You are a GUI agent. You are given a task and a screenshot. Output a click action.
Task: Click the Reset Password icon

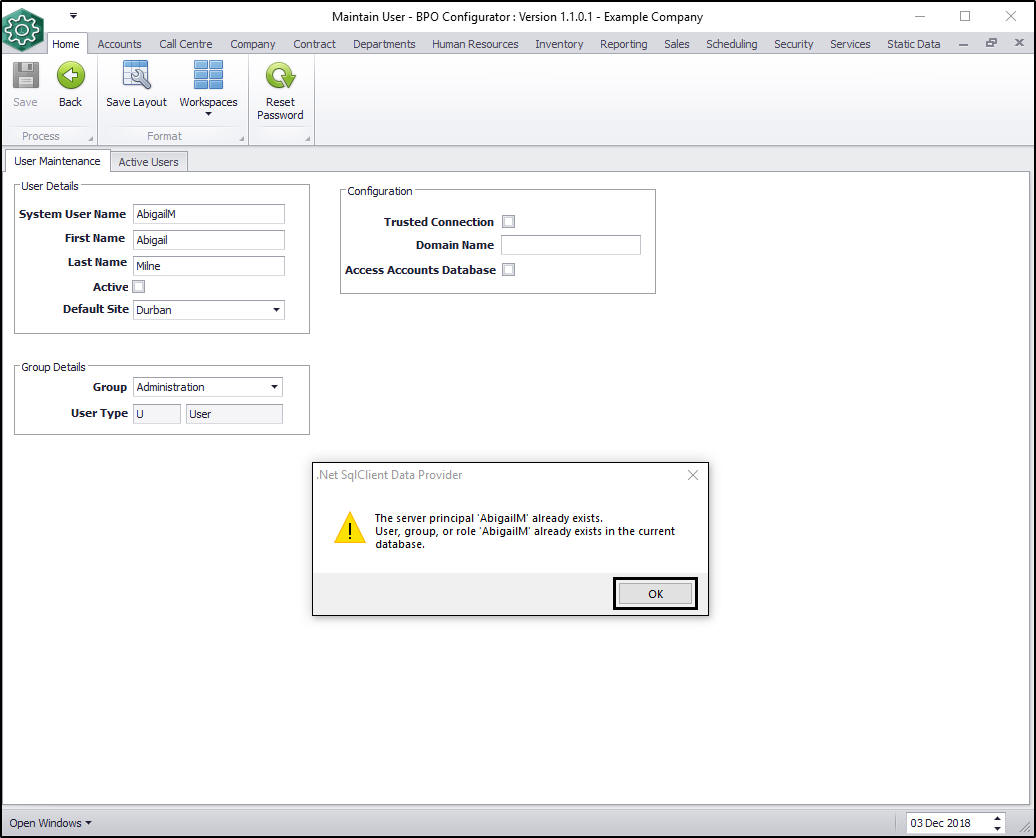coord(280,75)
